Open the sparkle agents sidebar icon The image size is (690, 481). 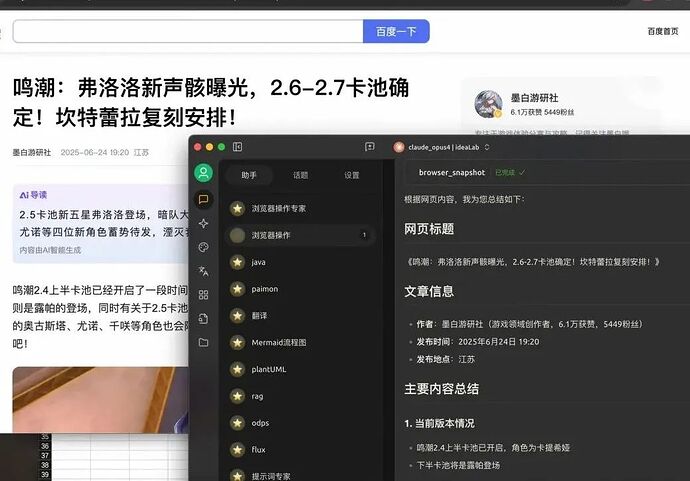[204, 223]
